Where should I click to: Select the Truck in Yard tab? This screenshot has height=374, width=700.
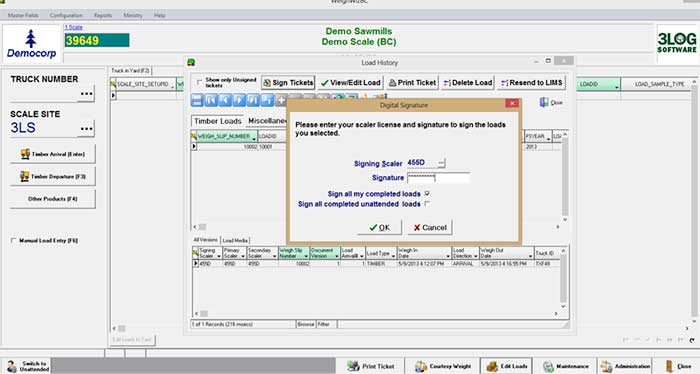tap(130, 71)
